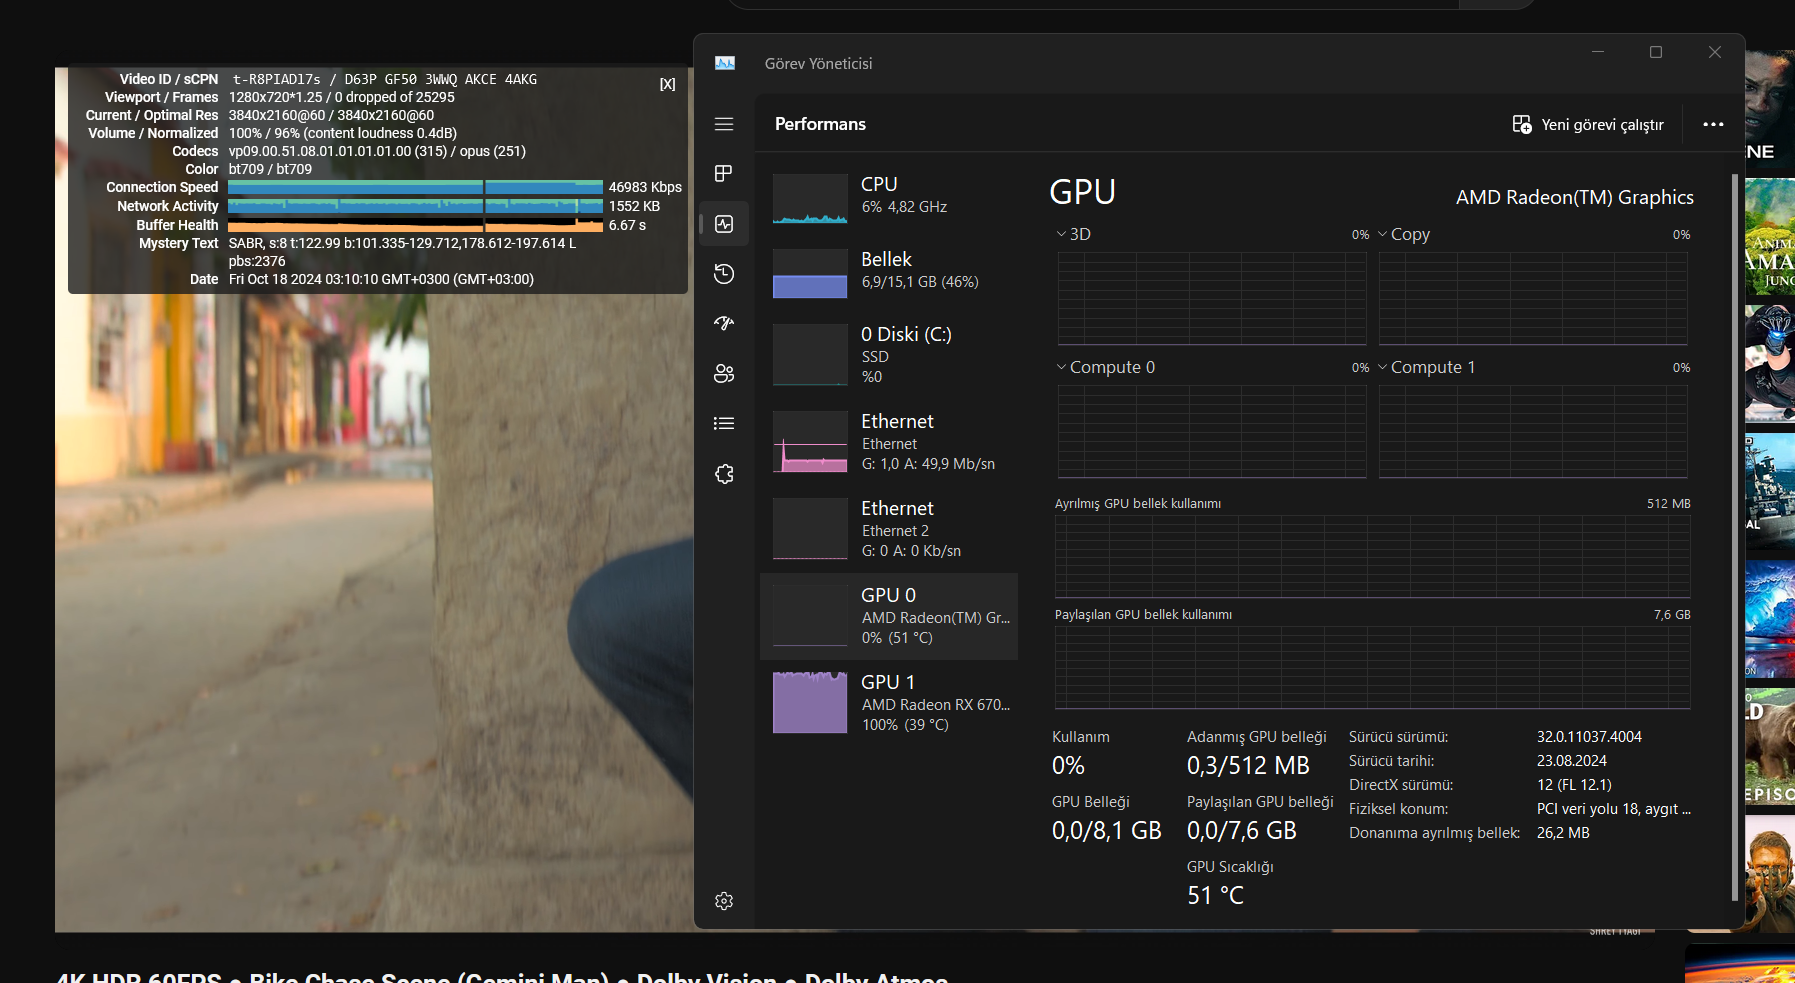Click the AMD Radeon(TM) Graphics title text
Image resolution: width=1795 pixels, height=983 pixels.
point(1574,197)
